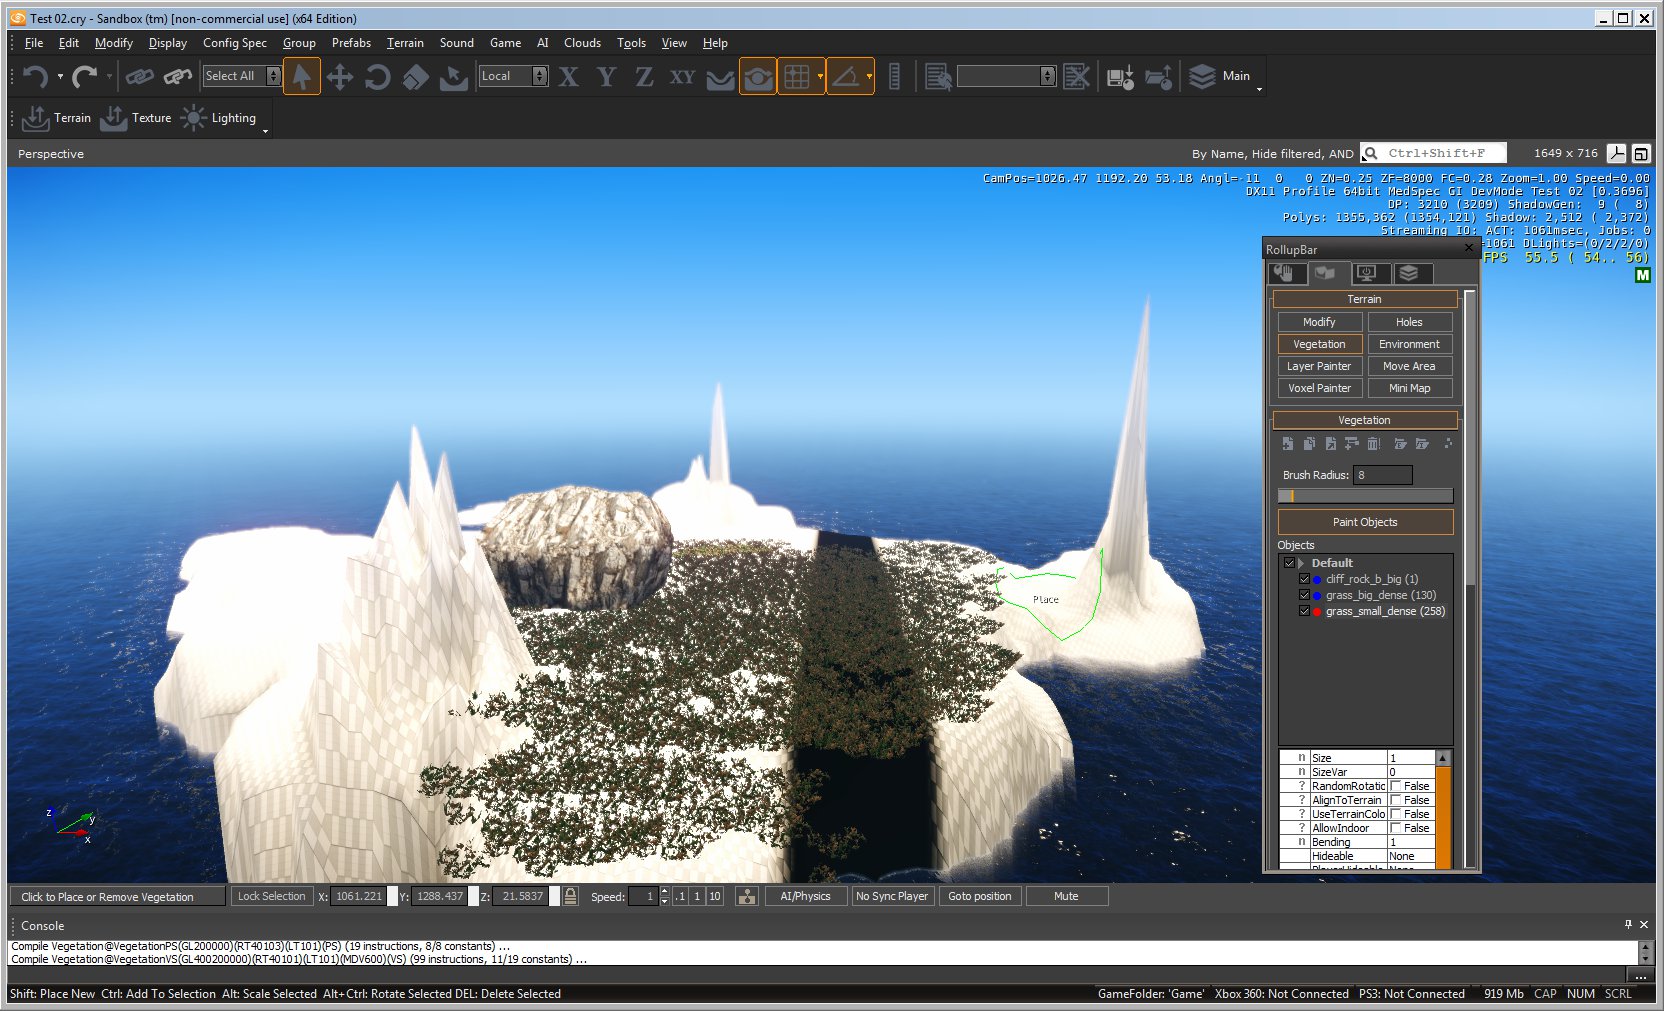Click the Goto position button

click(x=979, y=896)
